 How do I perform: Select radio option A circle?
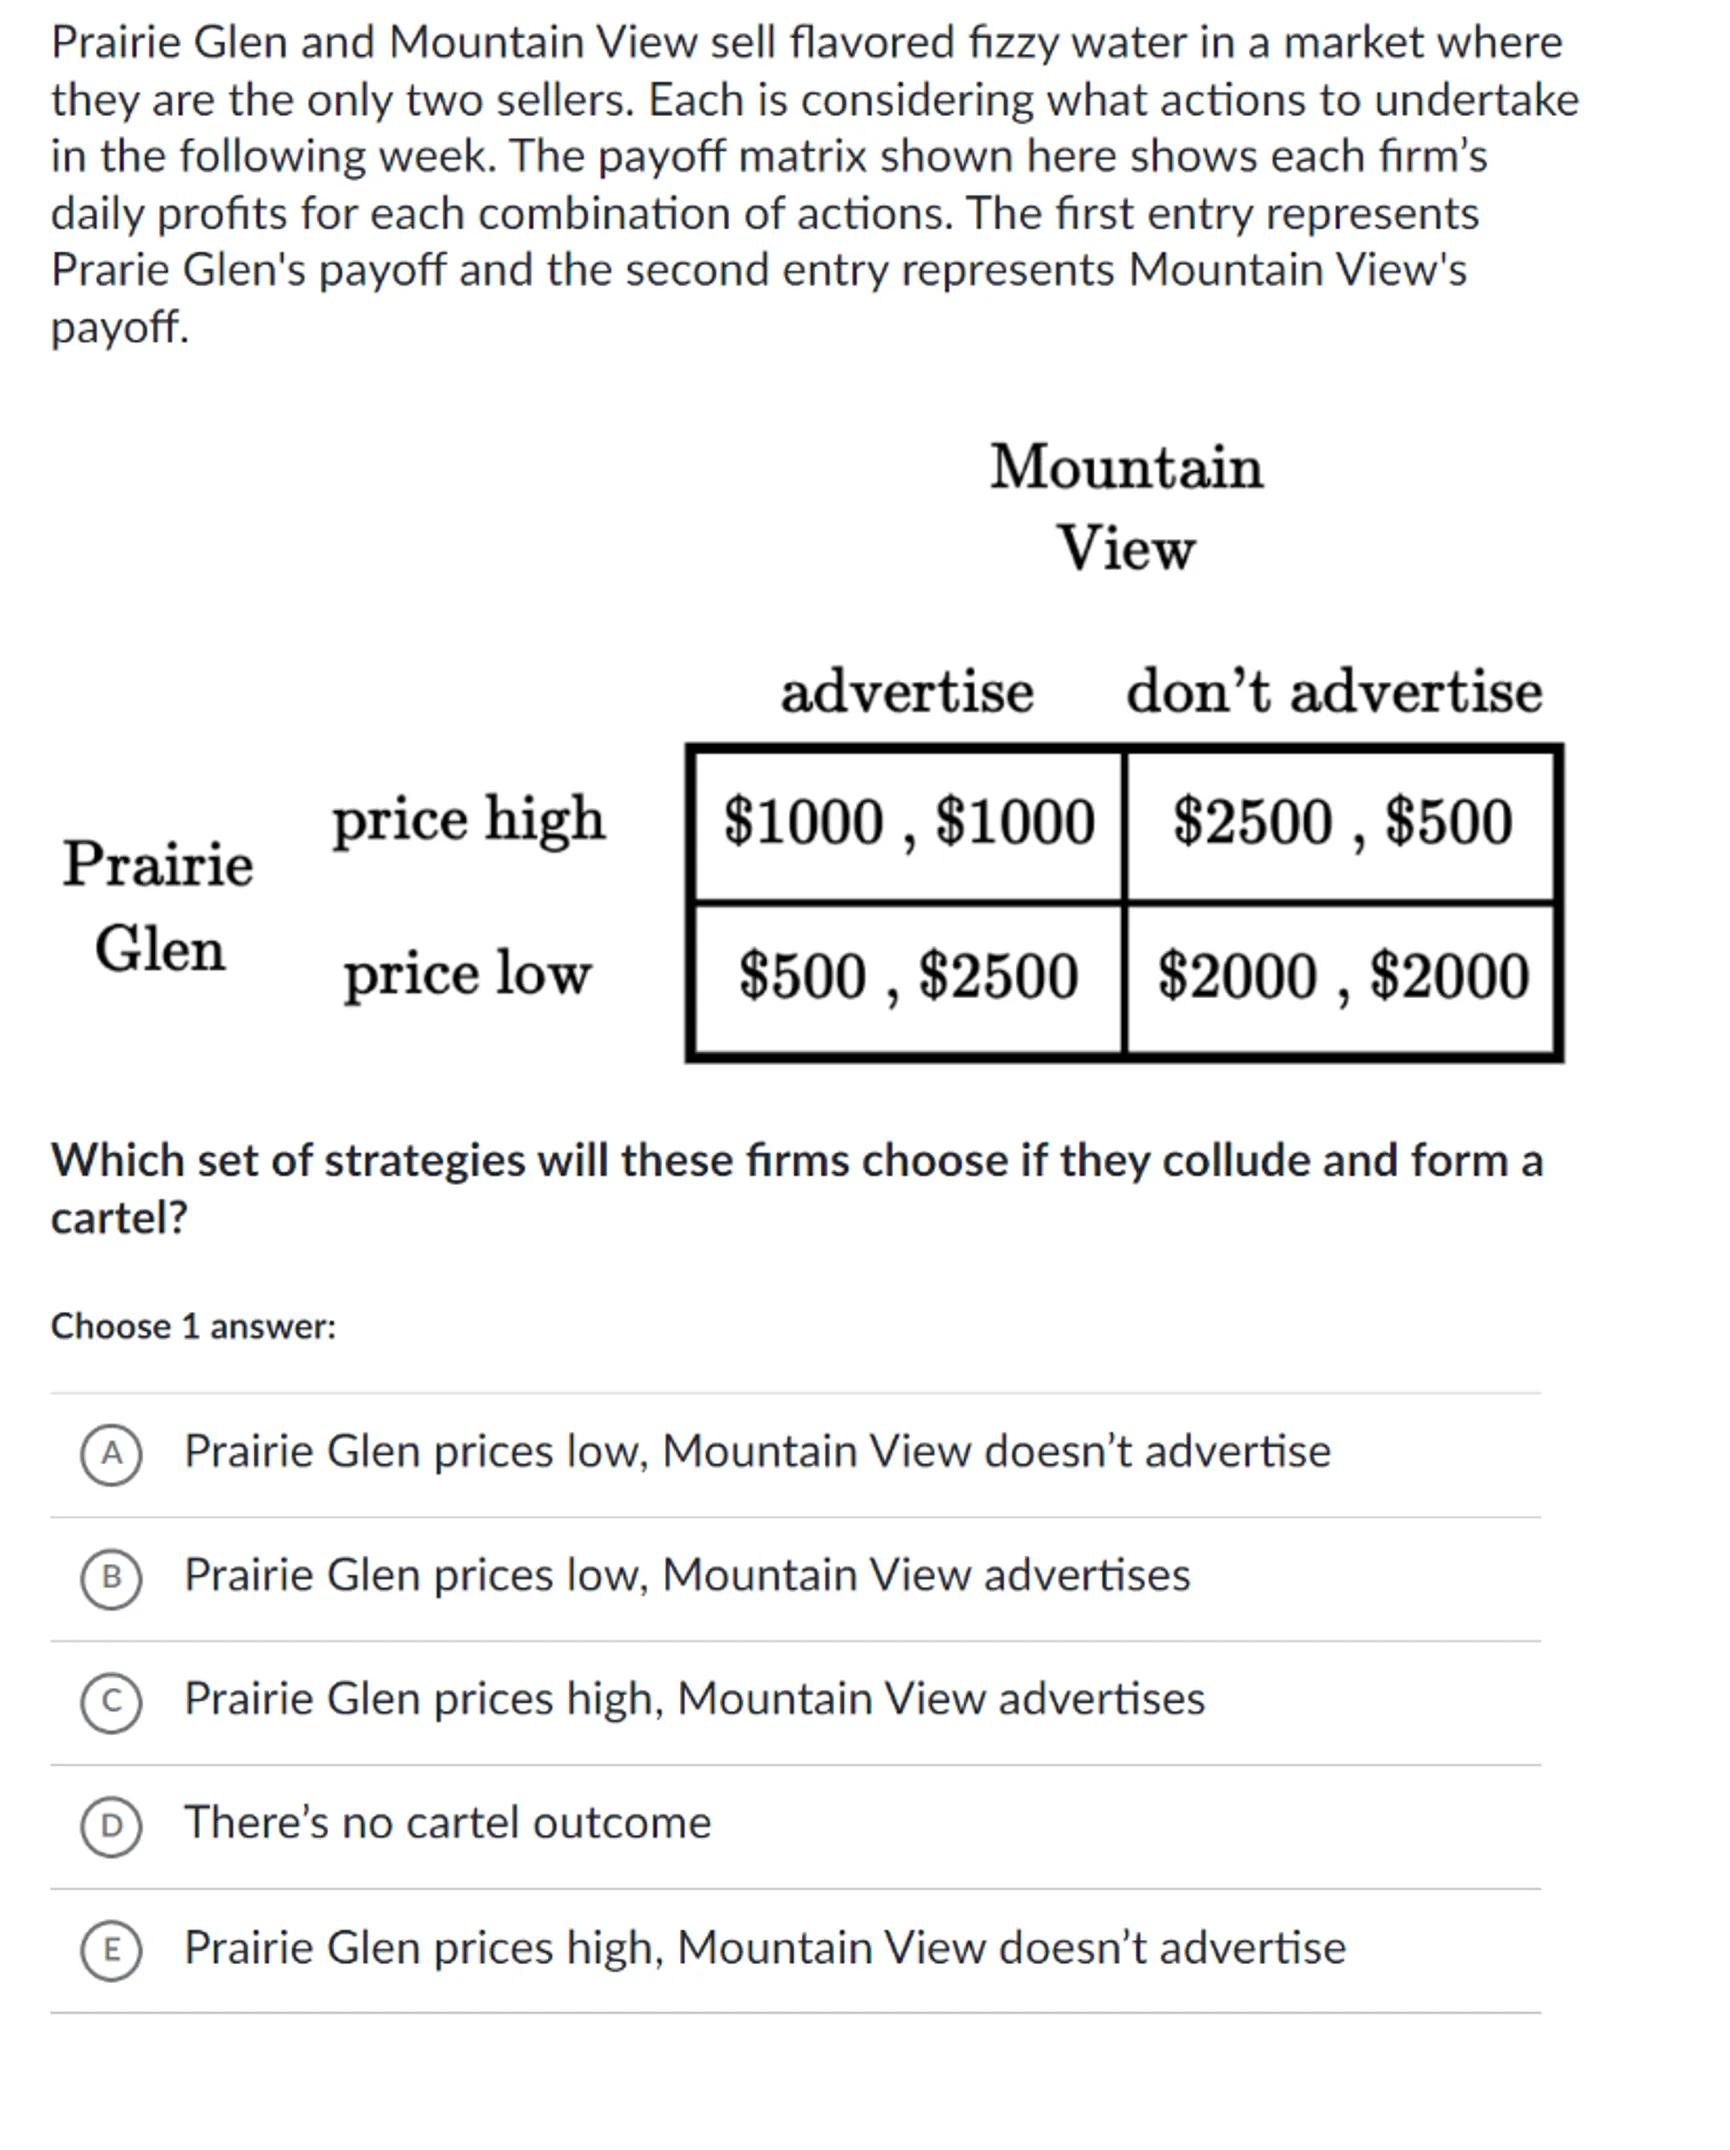[x=111, y=1454]
